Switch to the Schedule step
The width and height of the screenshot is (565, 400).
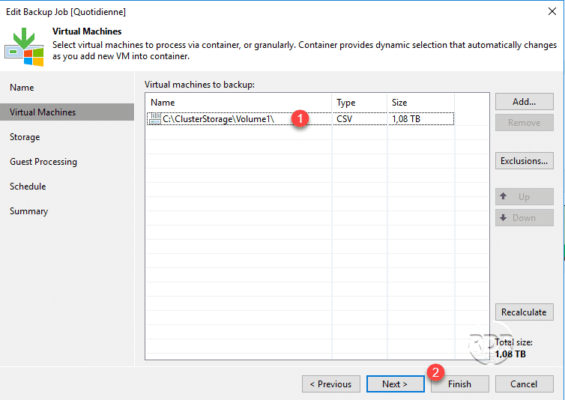[28, 187]
